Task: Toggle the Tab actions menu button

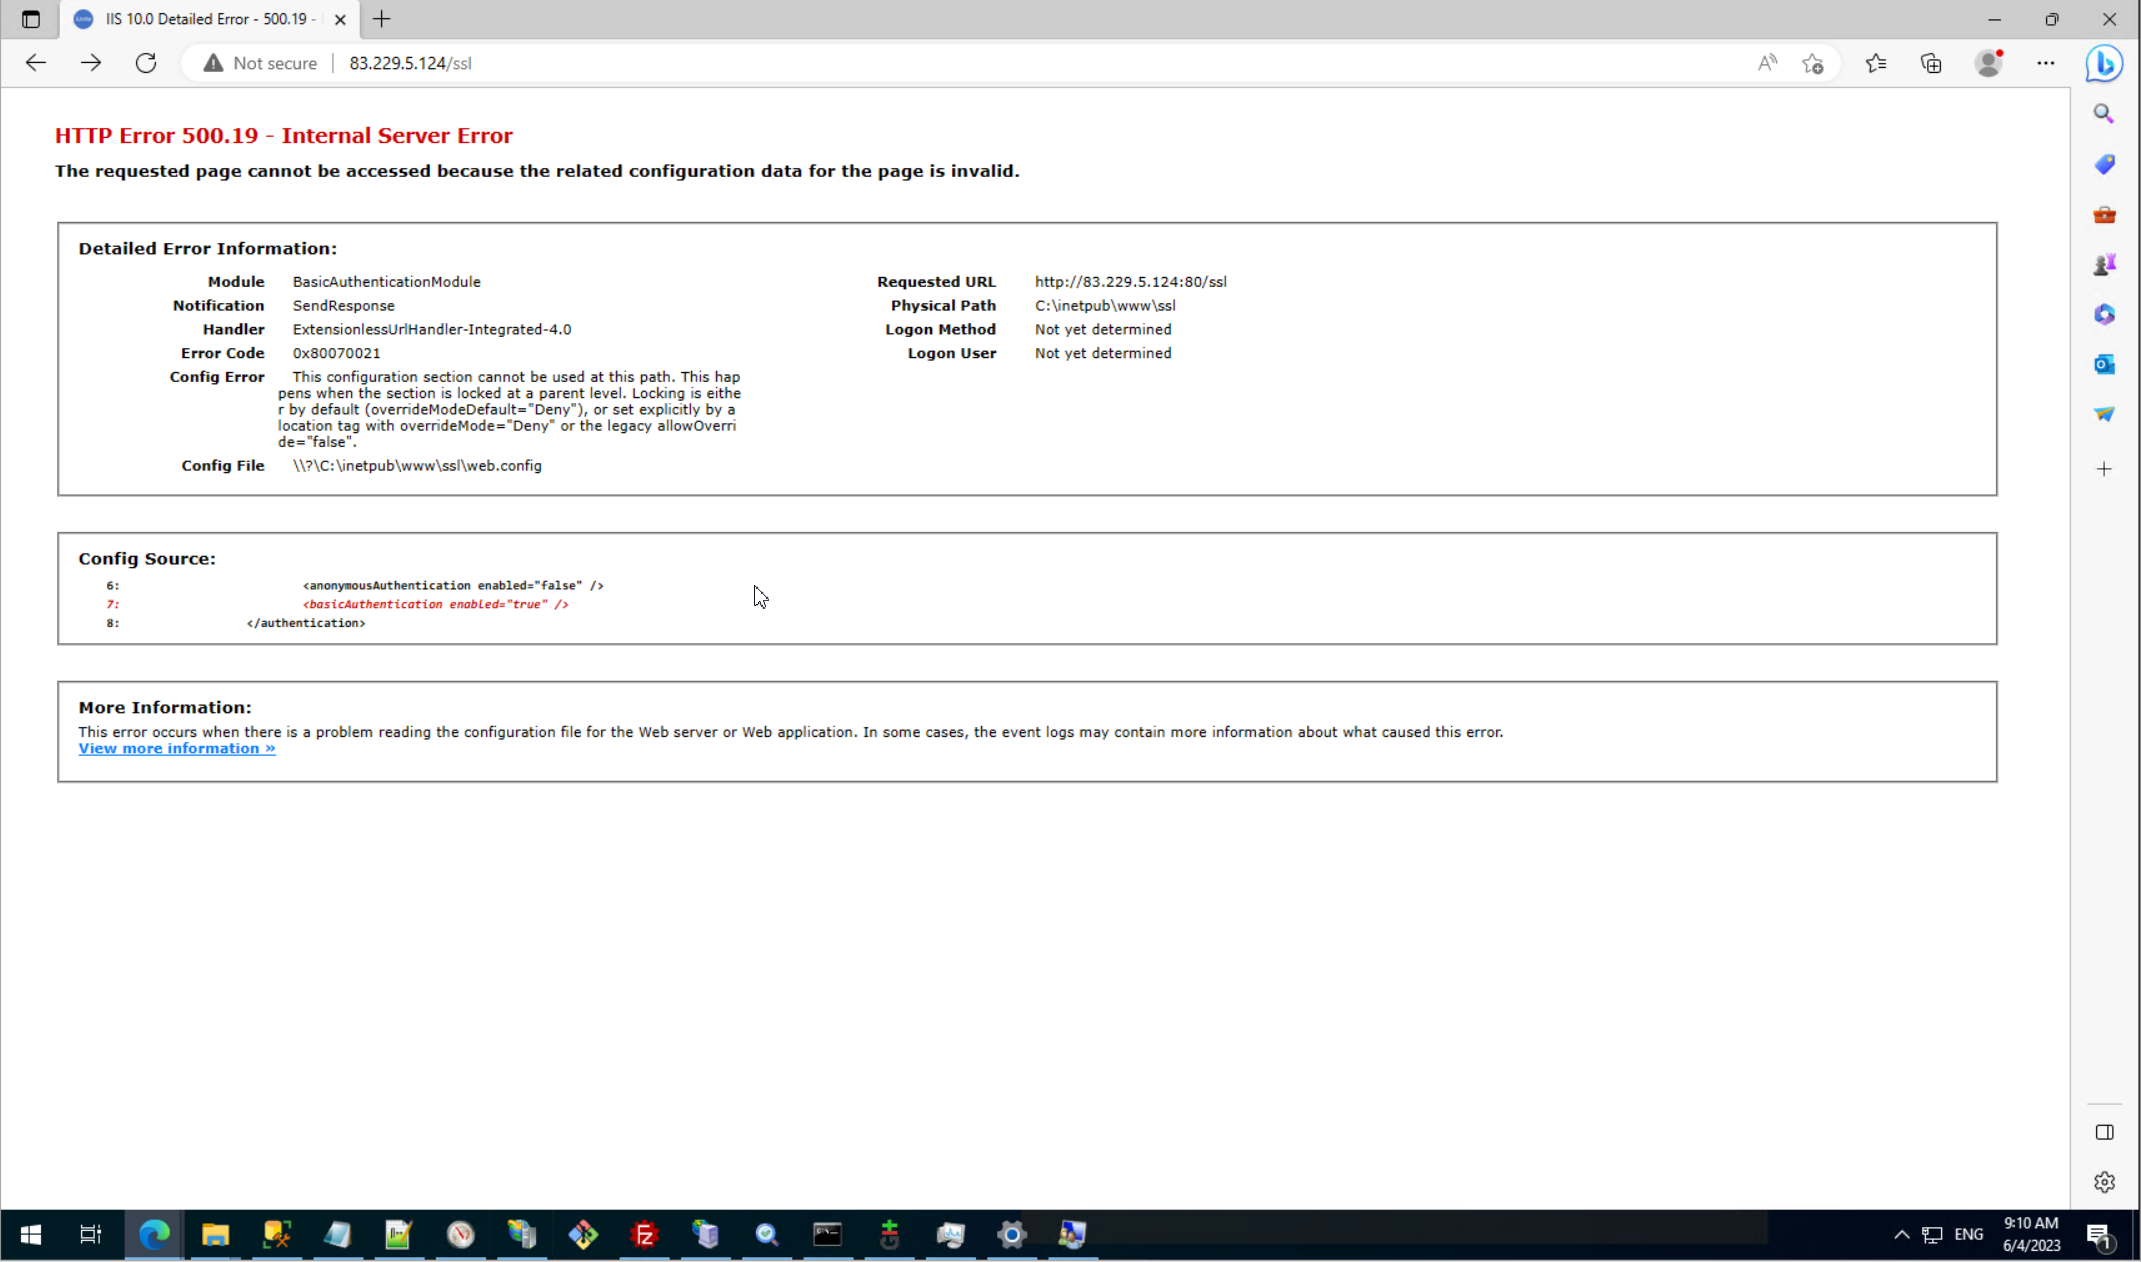Action: pos(31,19)
